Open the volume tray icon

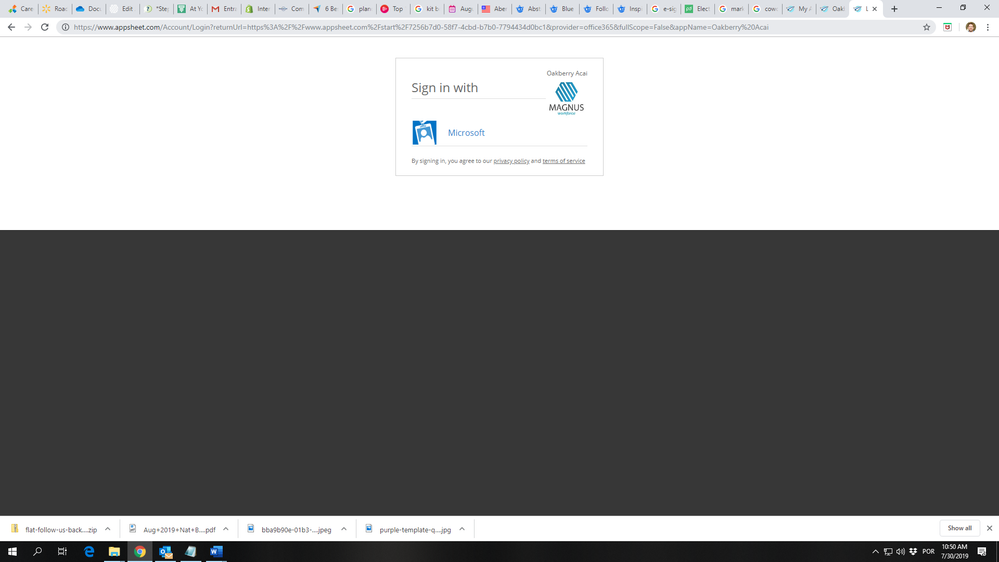click(900, 552)
